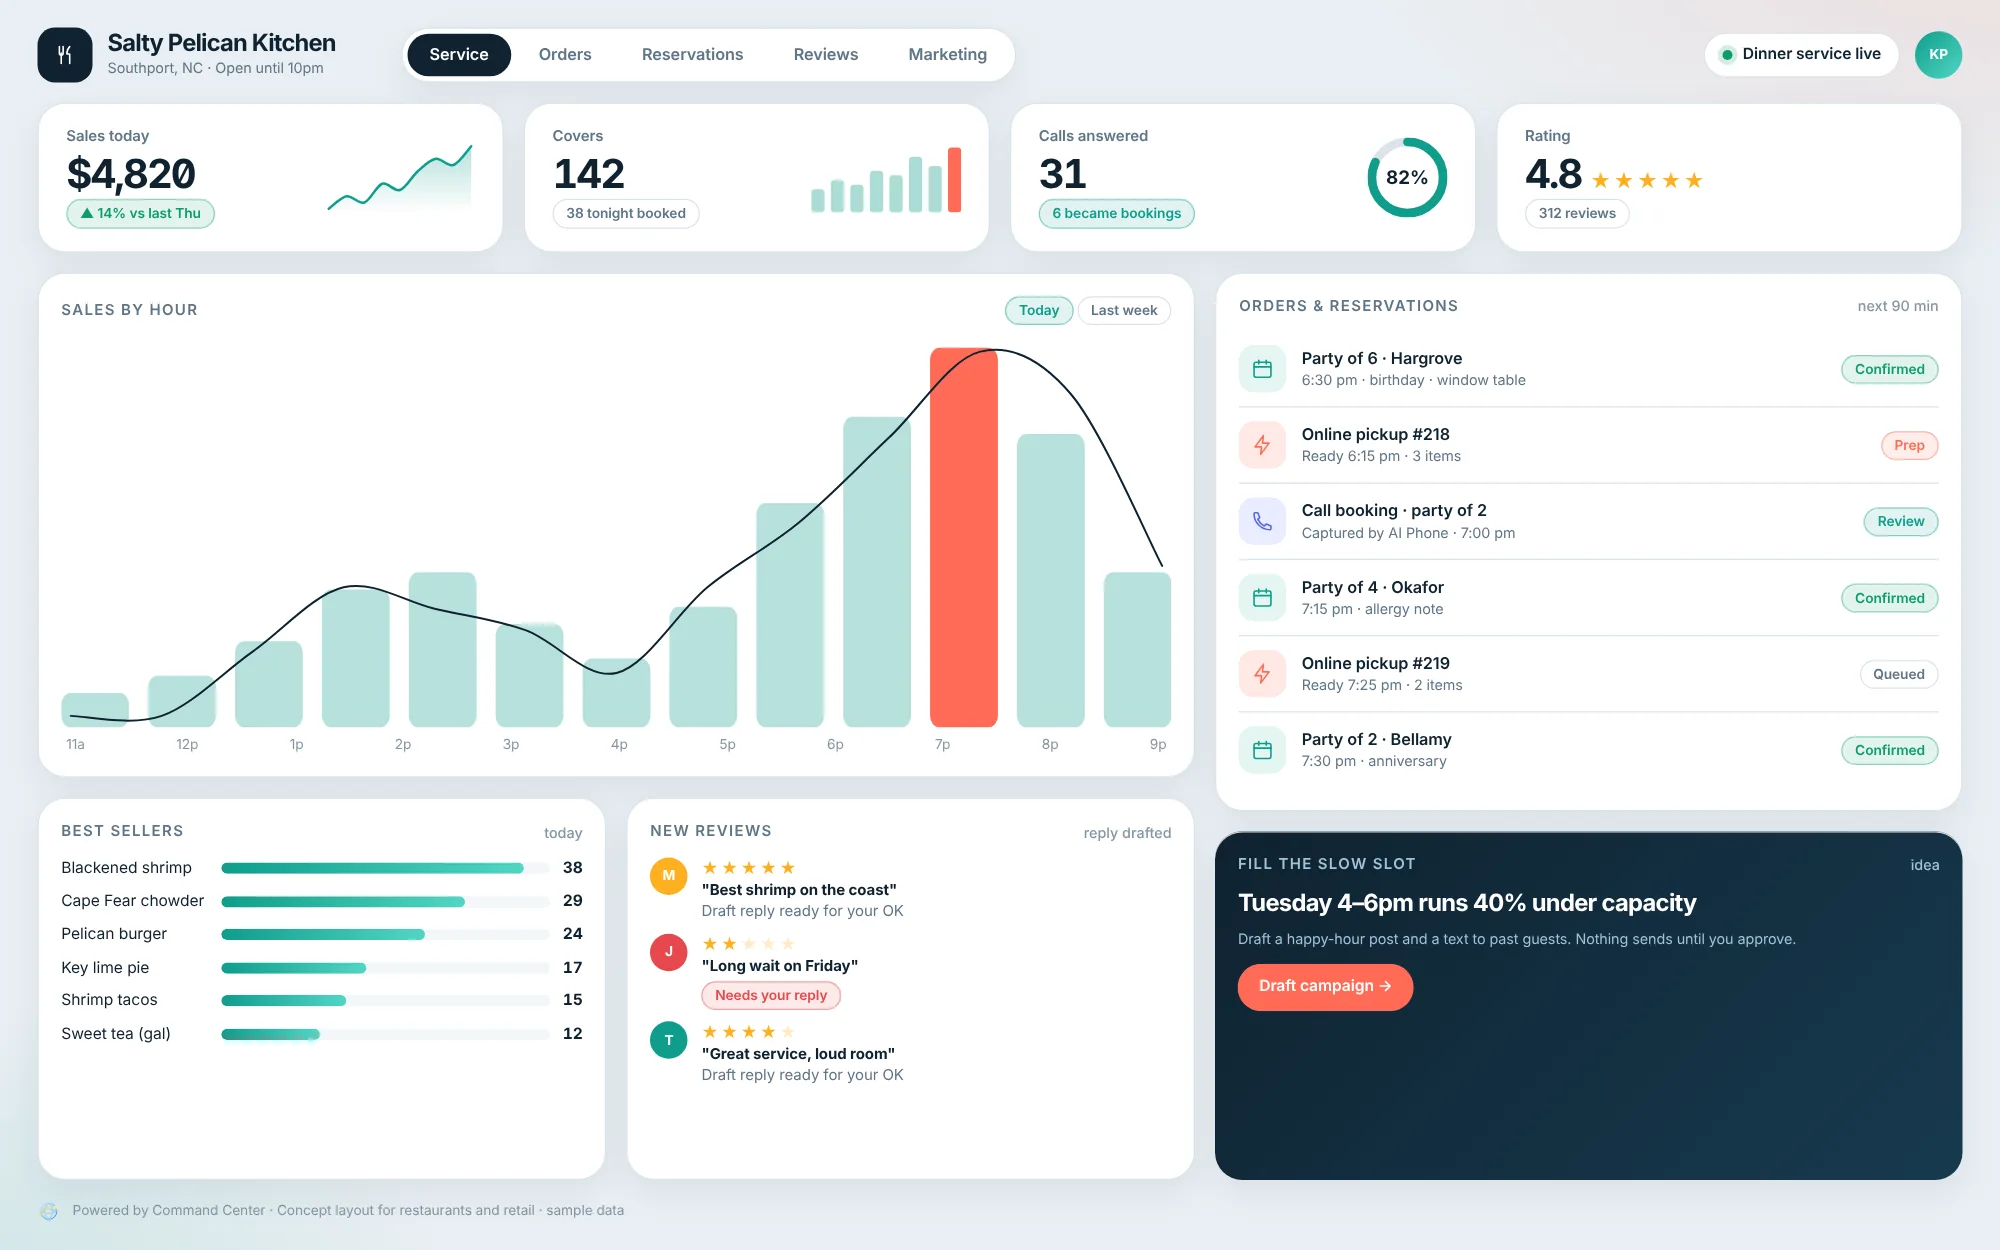The image size is (2000, 1250).
Task: Click "Call booking · party of 2" title
Action: point(1393,511)
